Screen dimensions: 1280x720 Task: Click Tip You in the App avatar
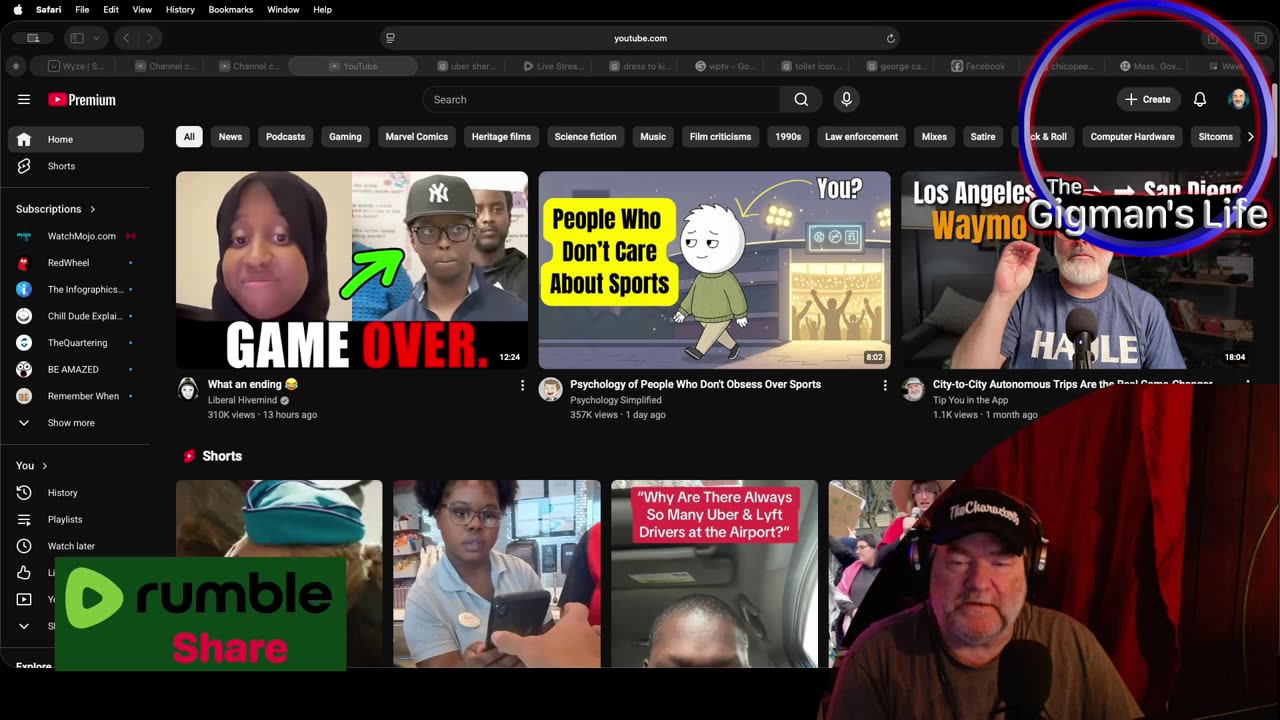[x=913, y=389]
